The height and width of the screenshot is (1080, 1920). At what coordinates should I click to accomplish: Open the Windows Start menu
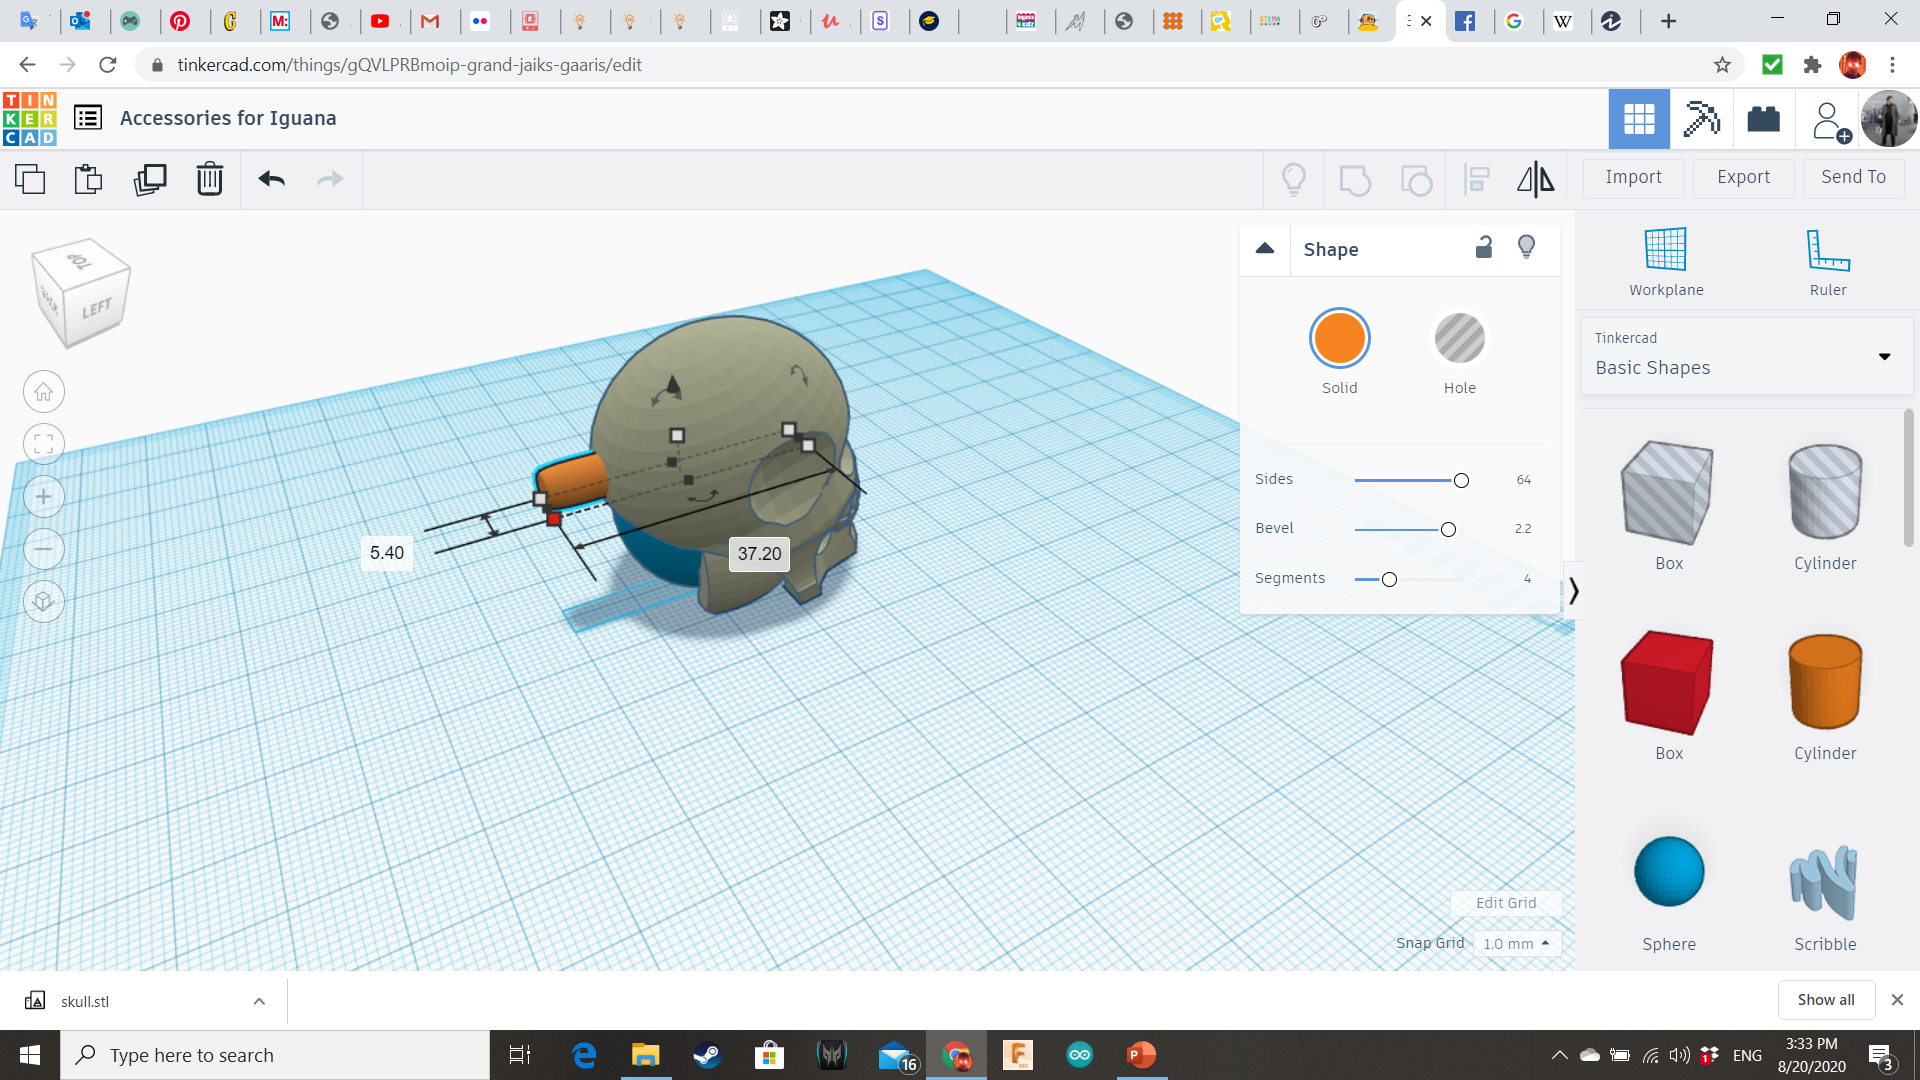tap(30, 1055)
